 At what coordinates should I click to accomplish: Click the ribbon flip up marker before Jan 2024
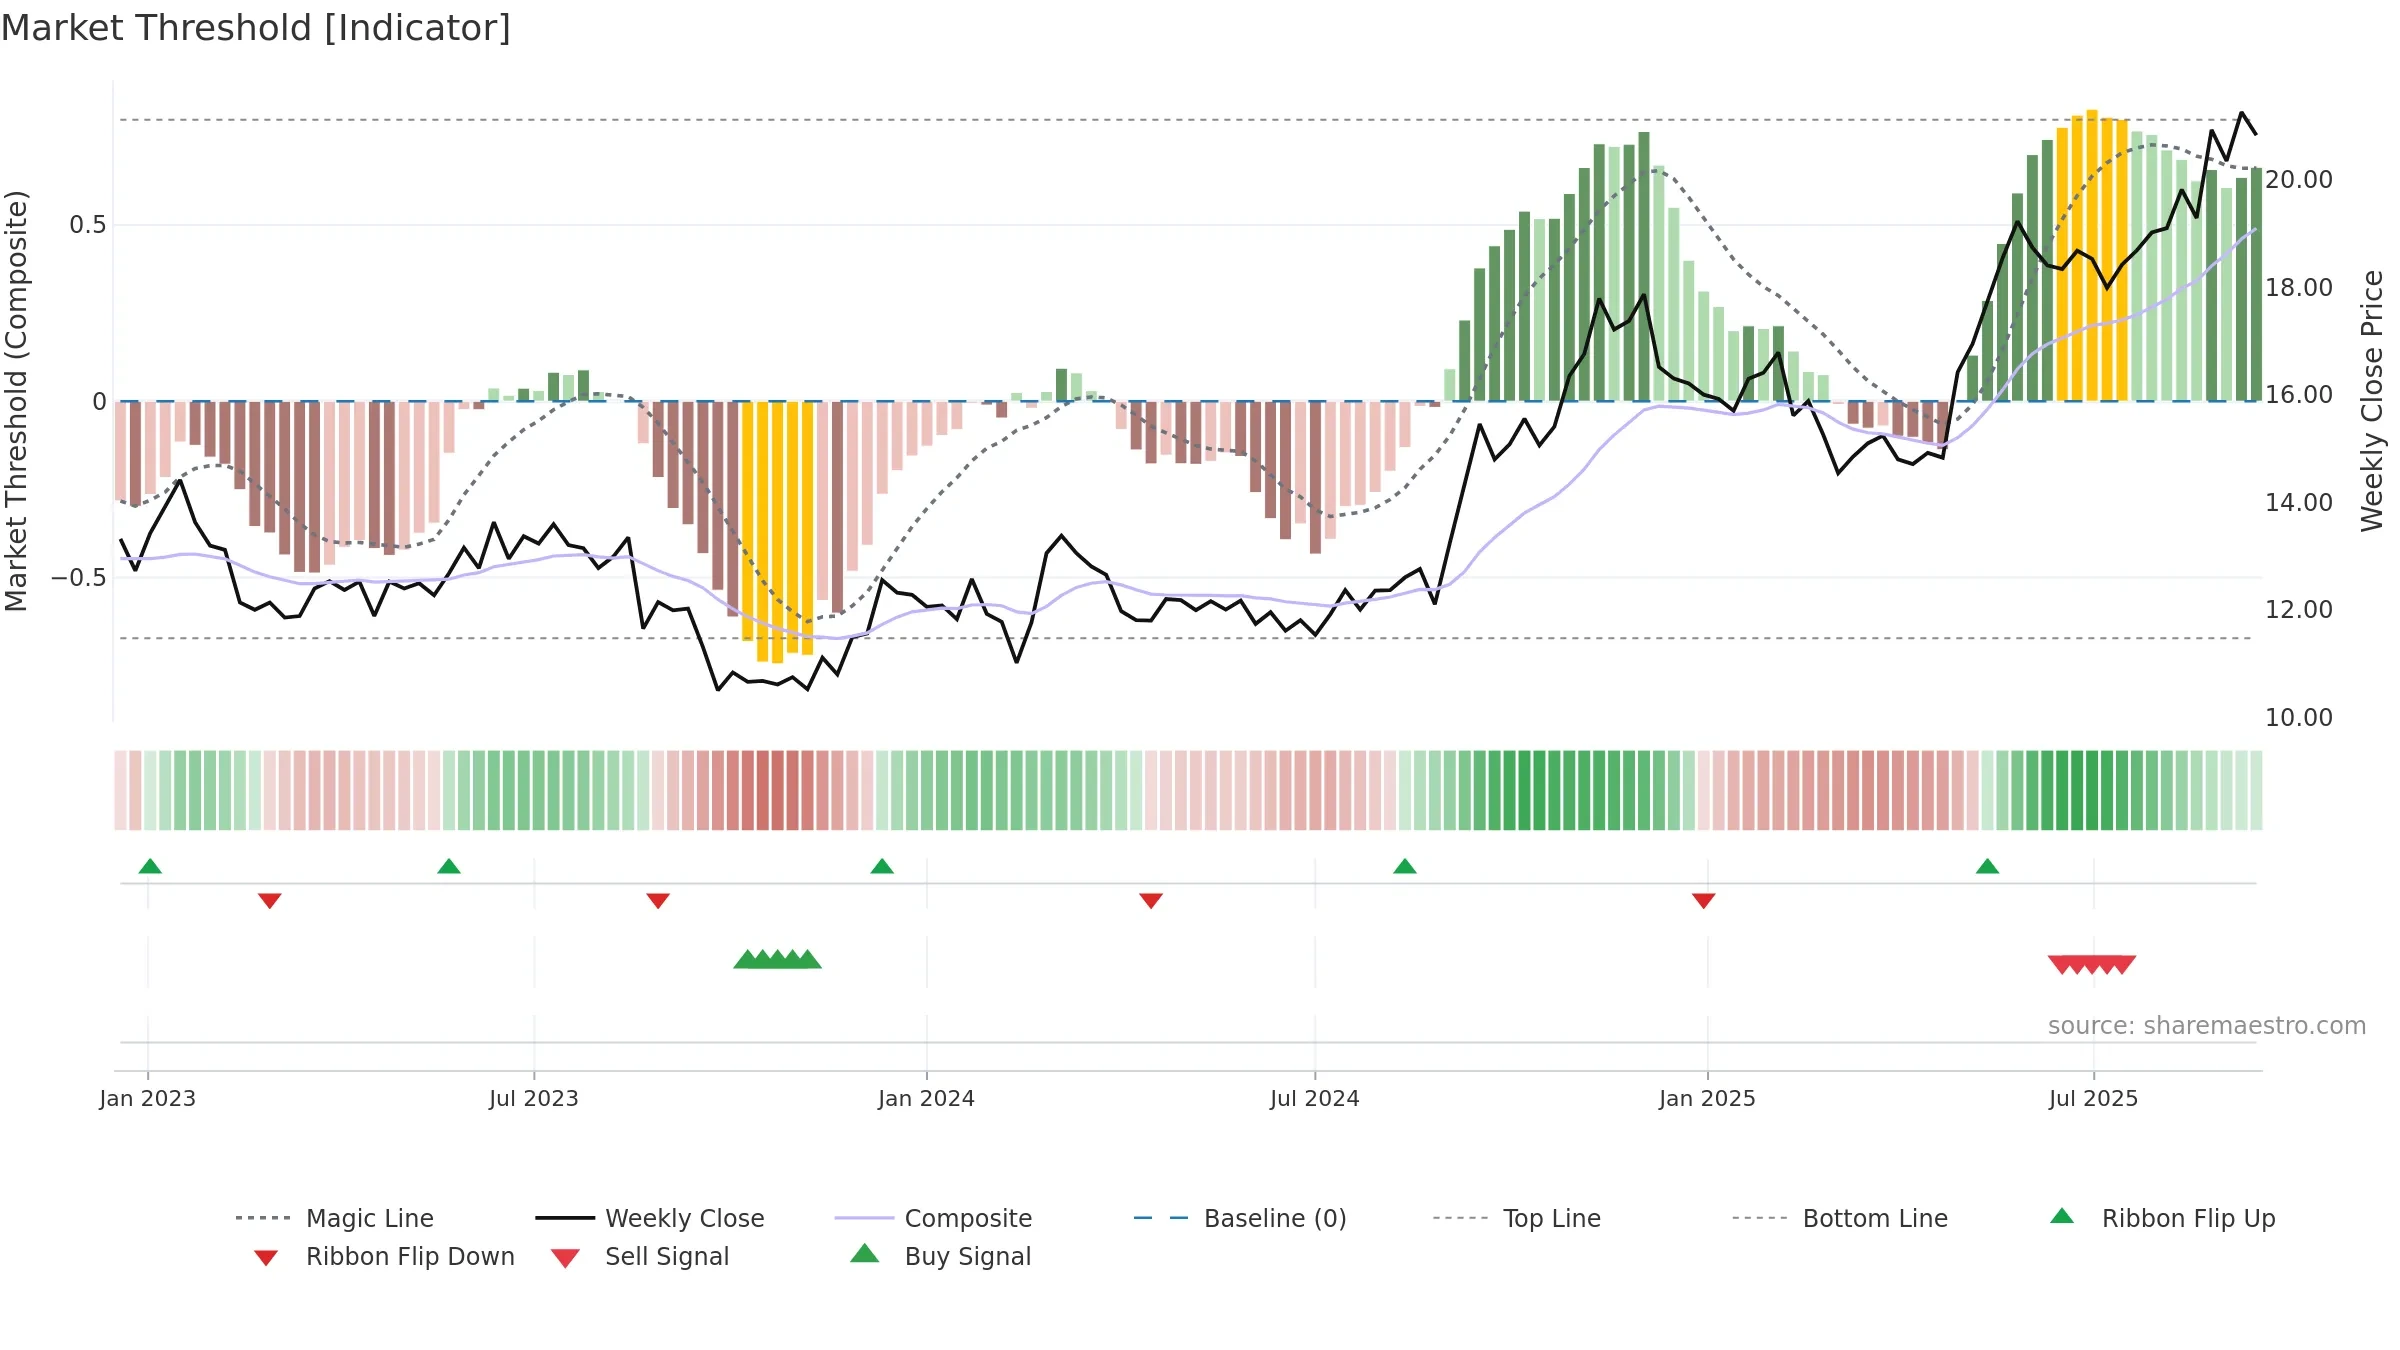point(882,866)
